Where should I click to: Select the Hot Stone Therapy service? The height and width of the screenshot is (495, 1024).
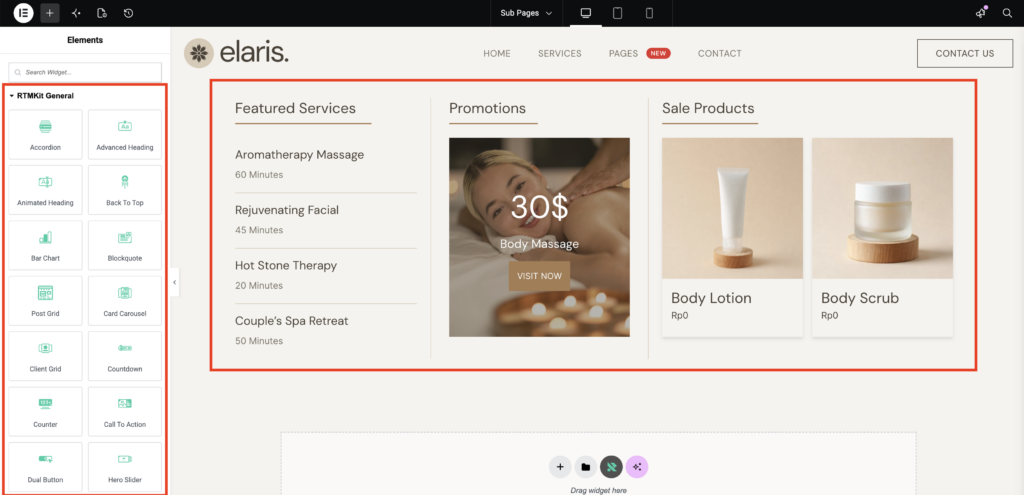286,266
